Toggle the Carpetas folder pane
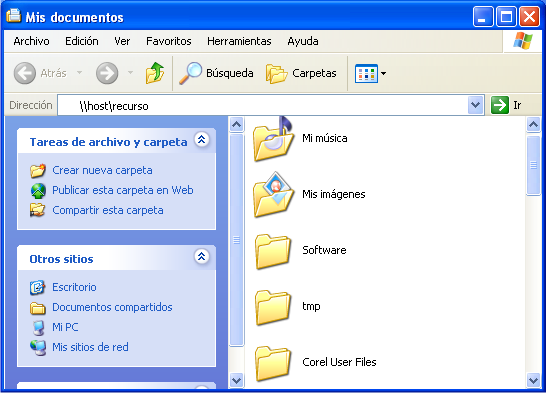The width and height of the screenshot is (546, 393). 301,73
